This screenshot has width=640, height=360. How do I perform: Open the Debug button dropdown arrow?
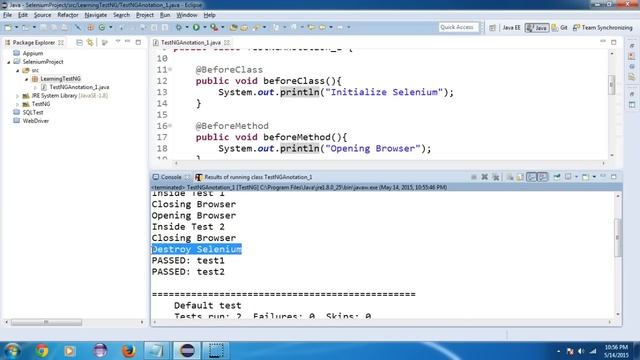point(187,27)
